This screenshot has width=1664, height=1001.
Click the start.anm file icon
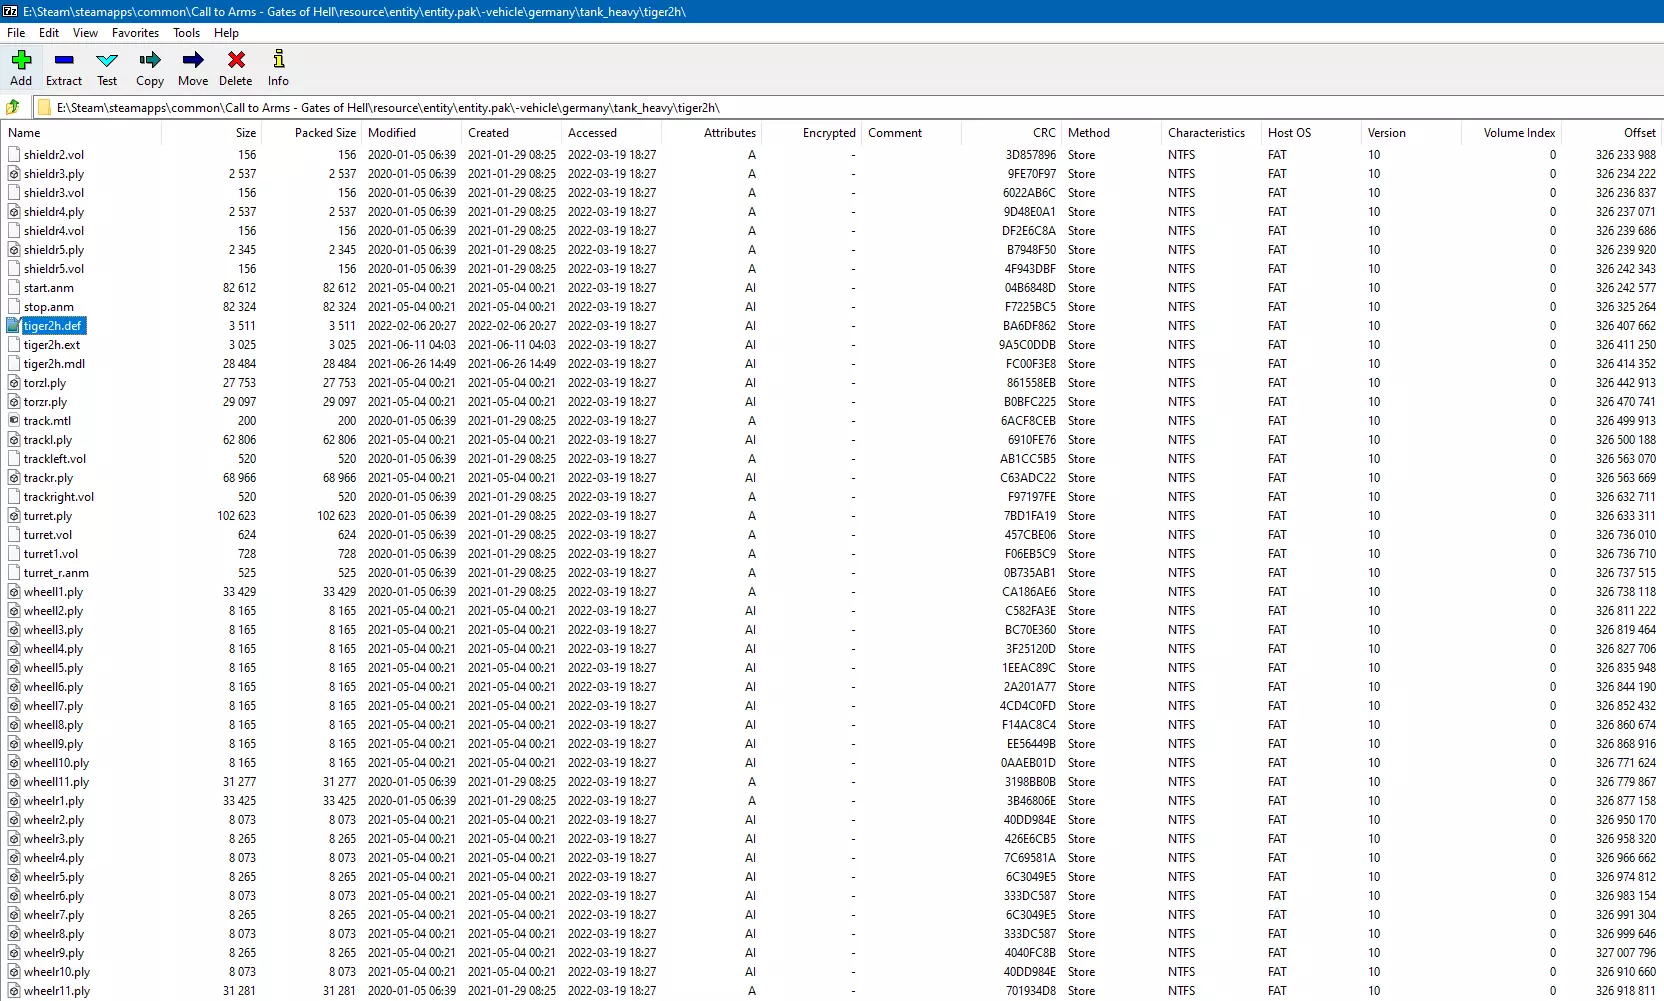point(14,288)
